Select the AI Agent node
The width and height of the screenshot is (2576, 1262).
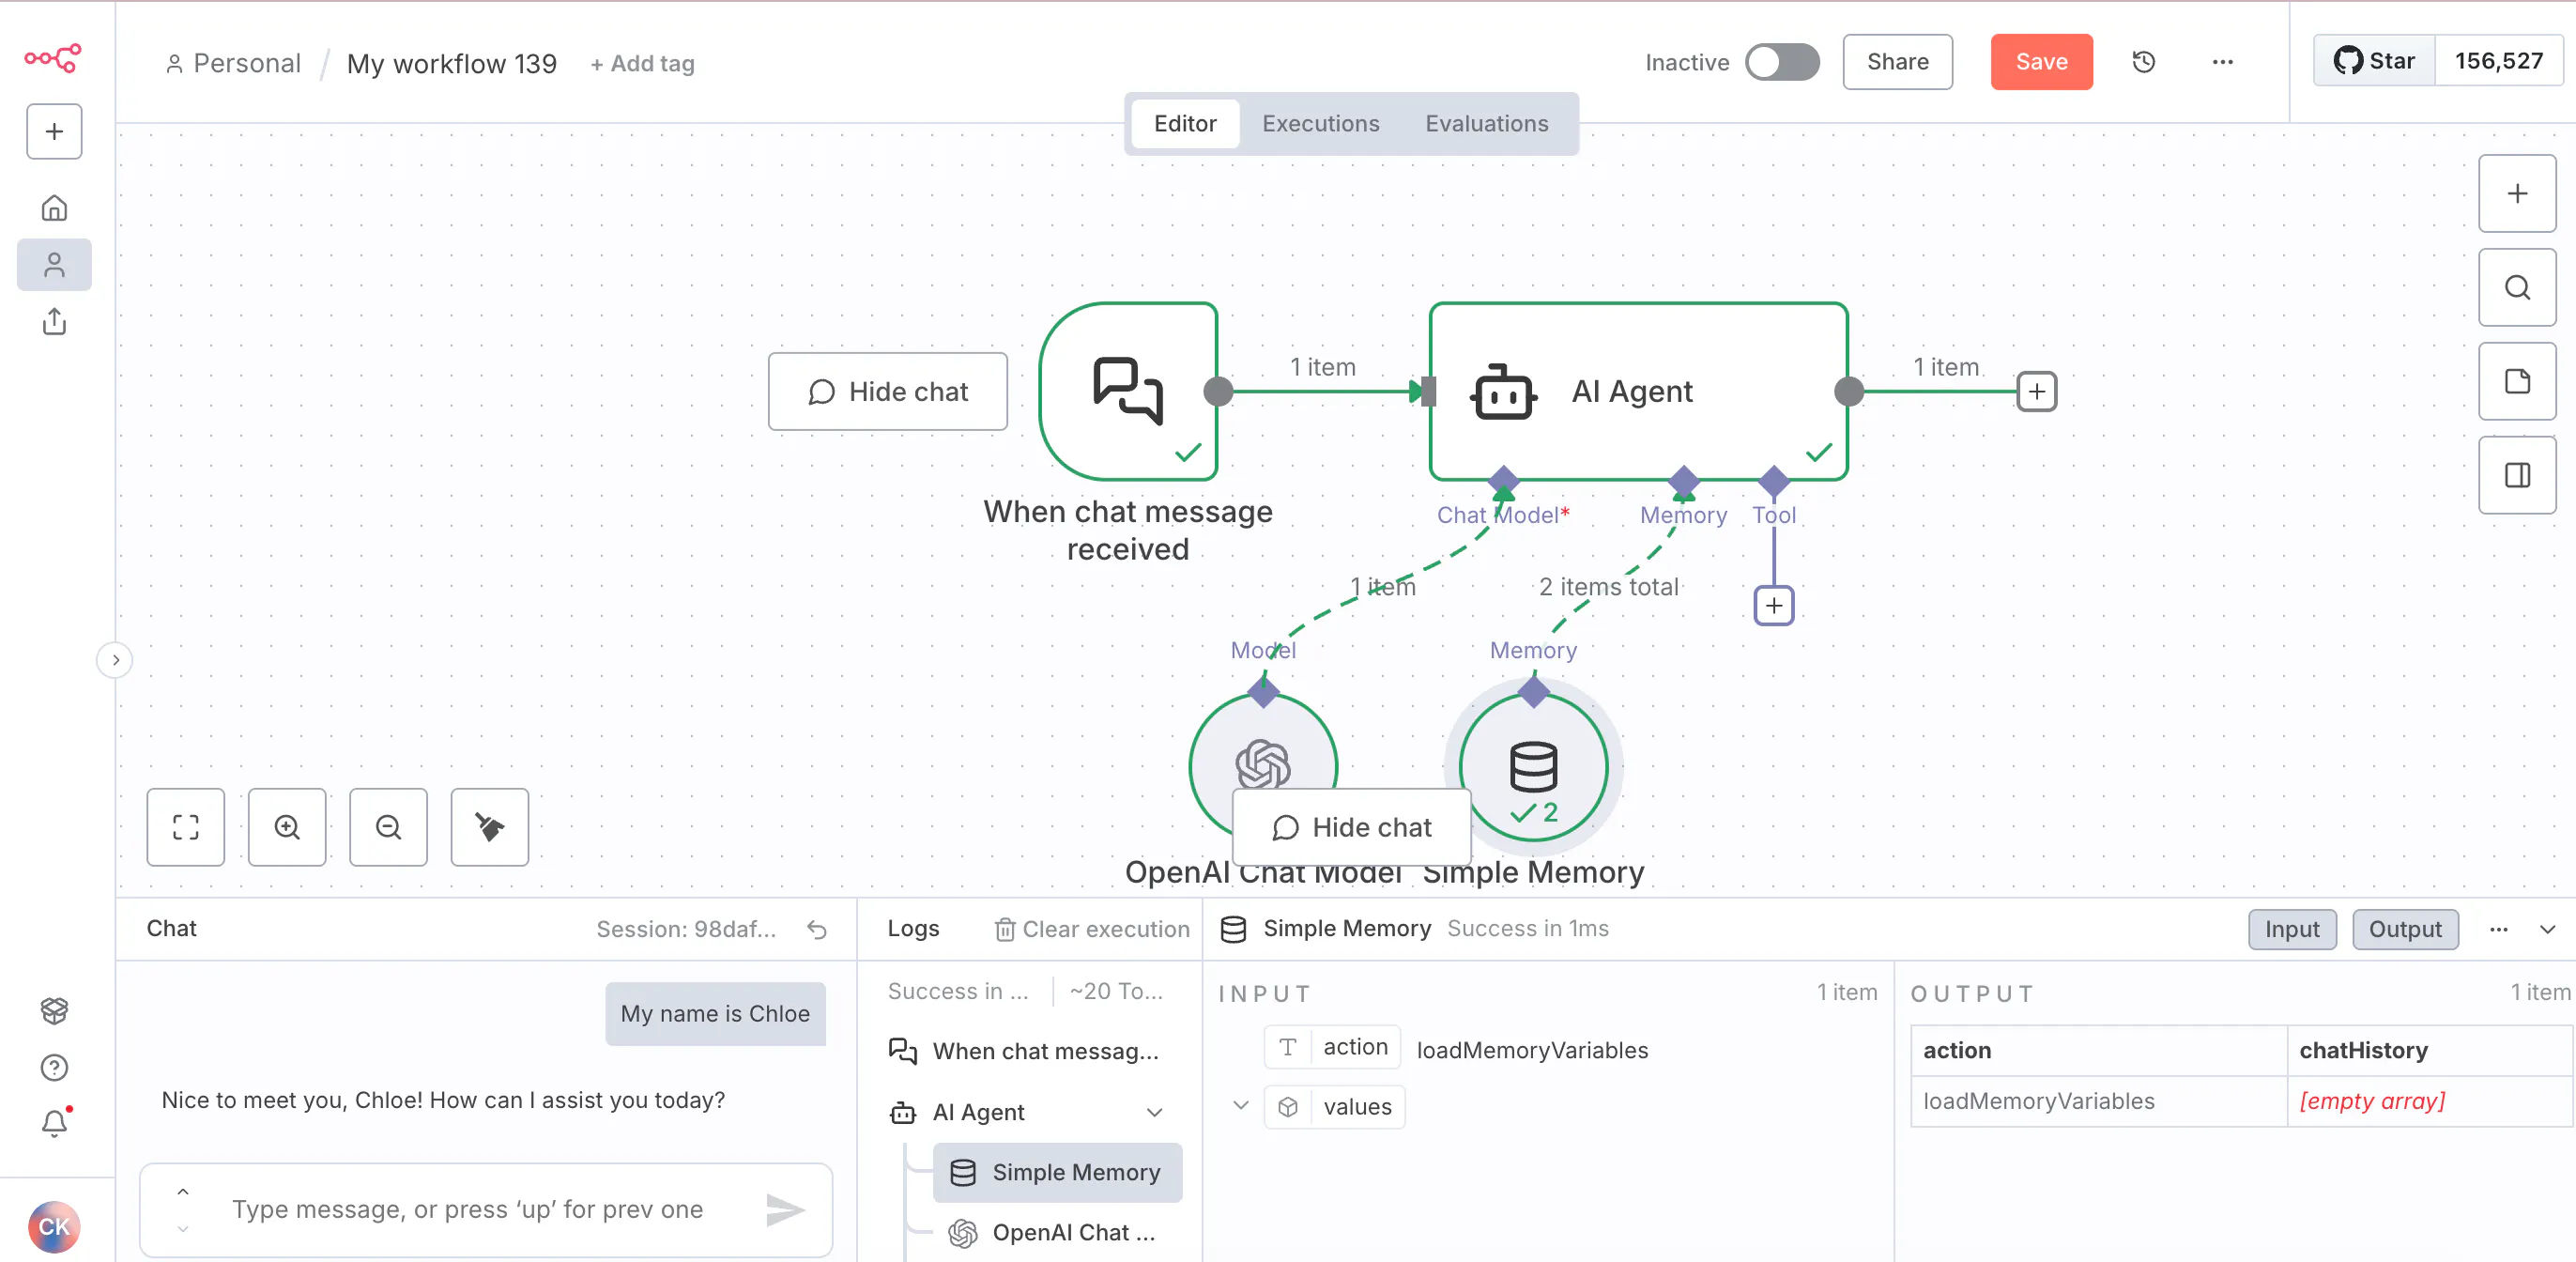pos(1638,391)
